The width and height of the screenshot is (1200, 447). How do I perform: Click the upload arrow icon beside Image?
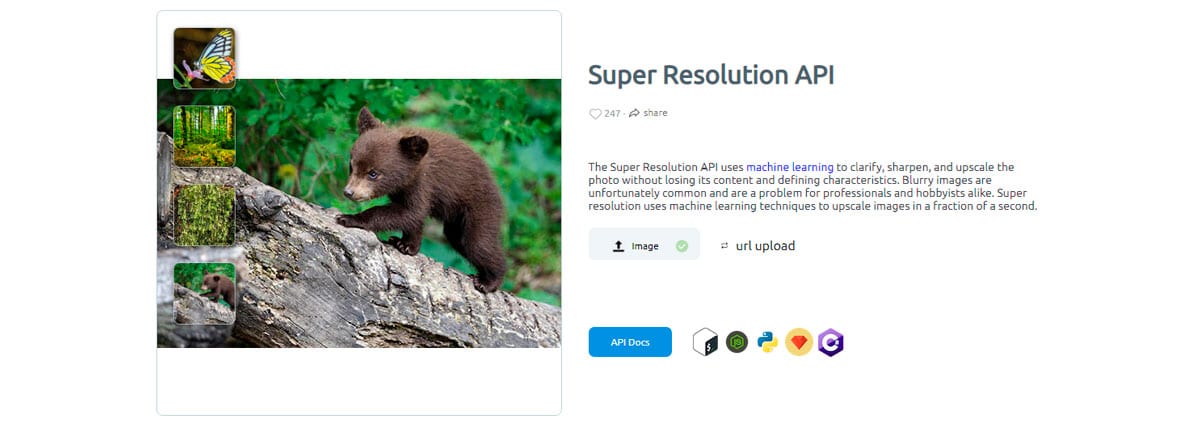pos(618,246)
